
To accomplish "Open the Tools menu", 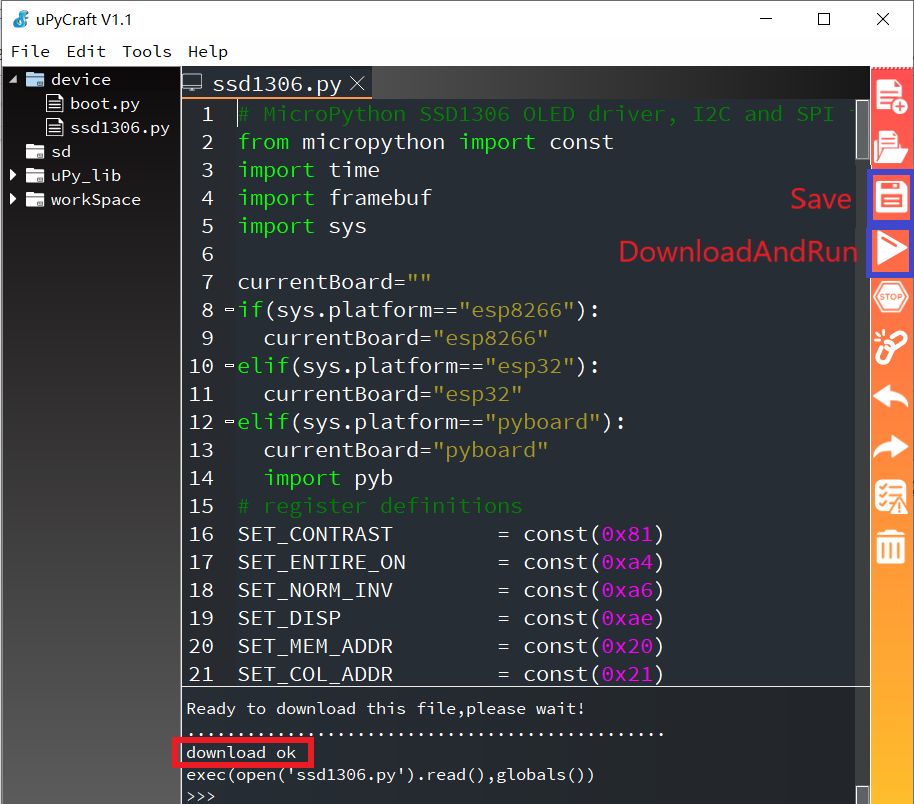I will (x=146, y=51).
